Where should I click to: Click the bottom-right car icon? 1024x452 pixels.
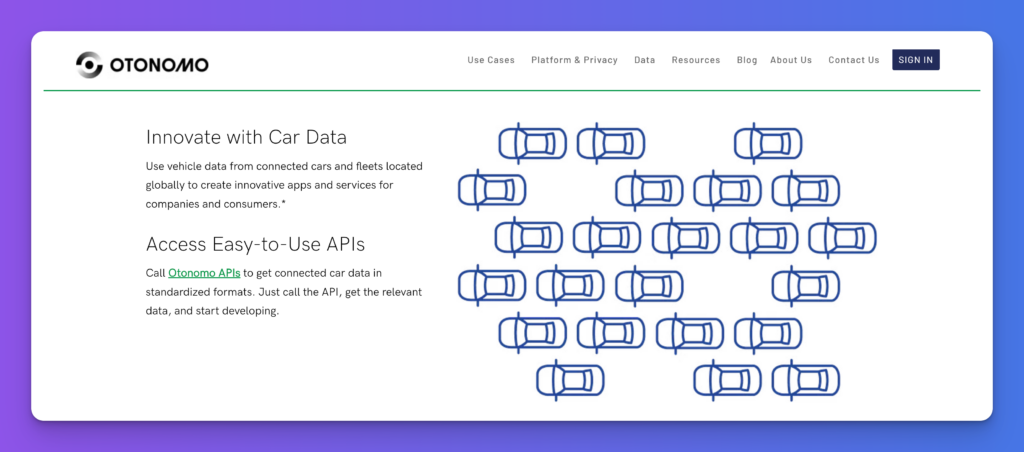805,381
